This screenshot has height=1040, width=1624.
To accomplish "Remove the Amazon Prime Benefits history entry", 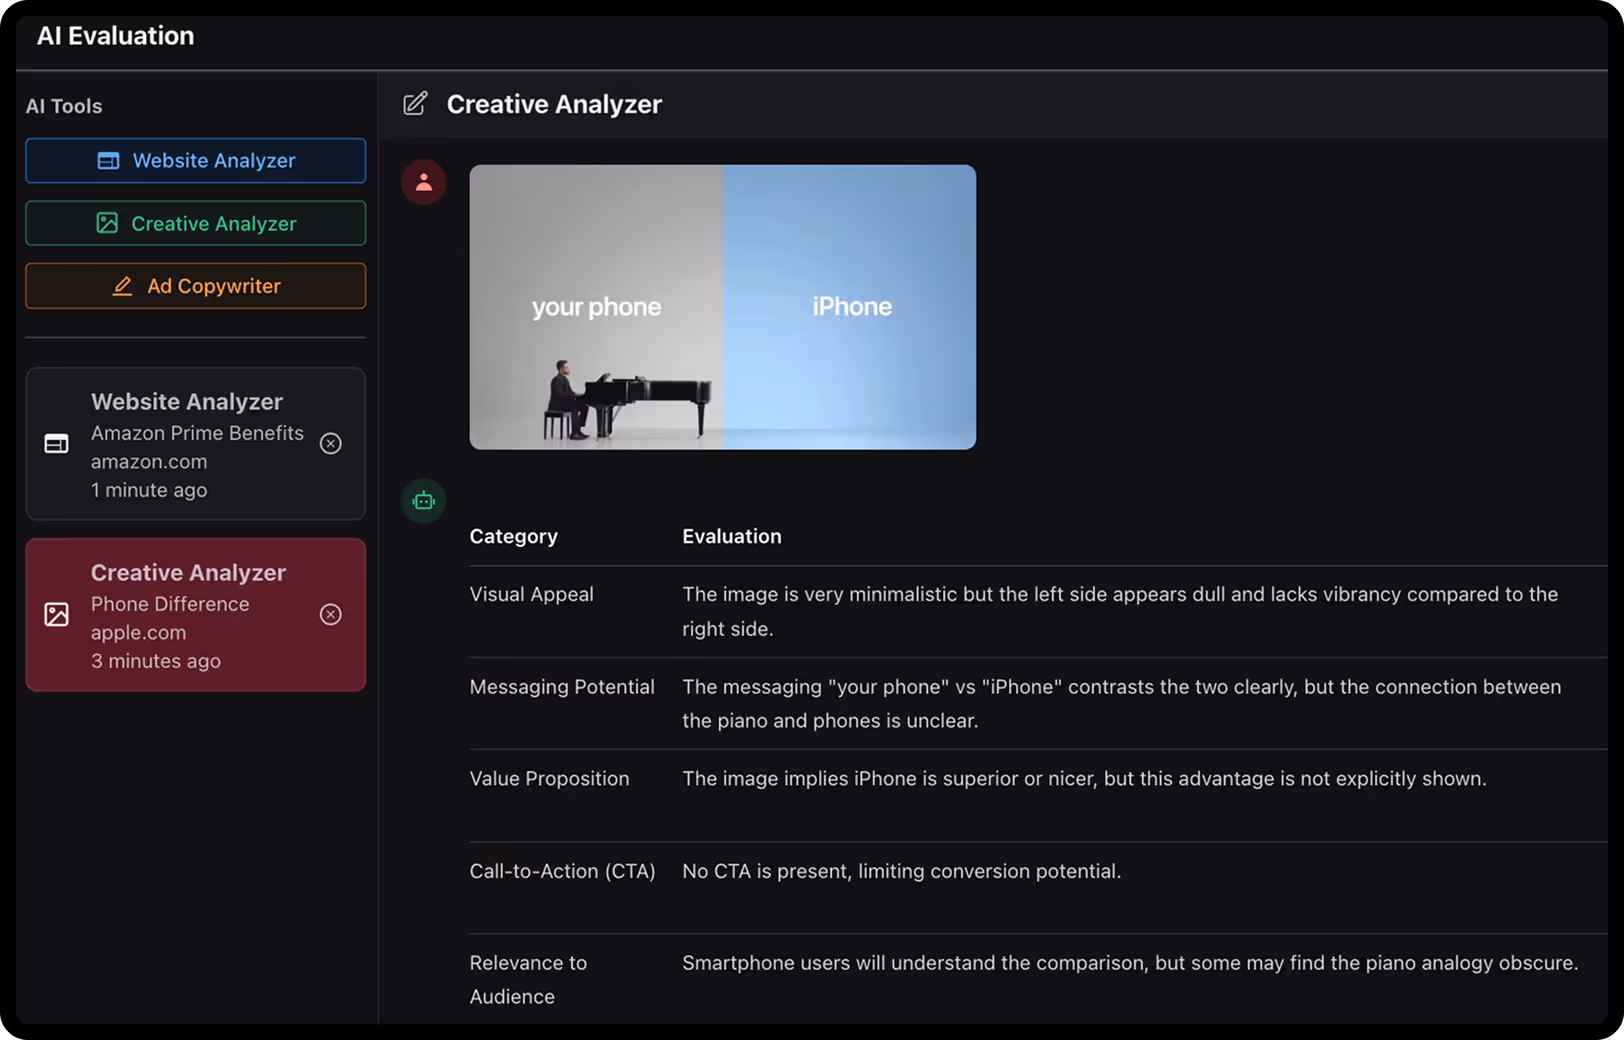I will 331,444.
